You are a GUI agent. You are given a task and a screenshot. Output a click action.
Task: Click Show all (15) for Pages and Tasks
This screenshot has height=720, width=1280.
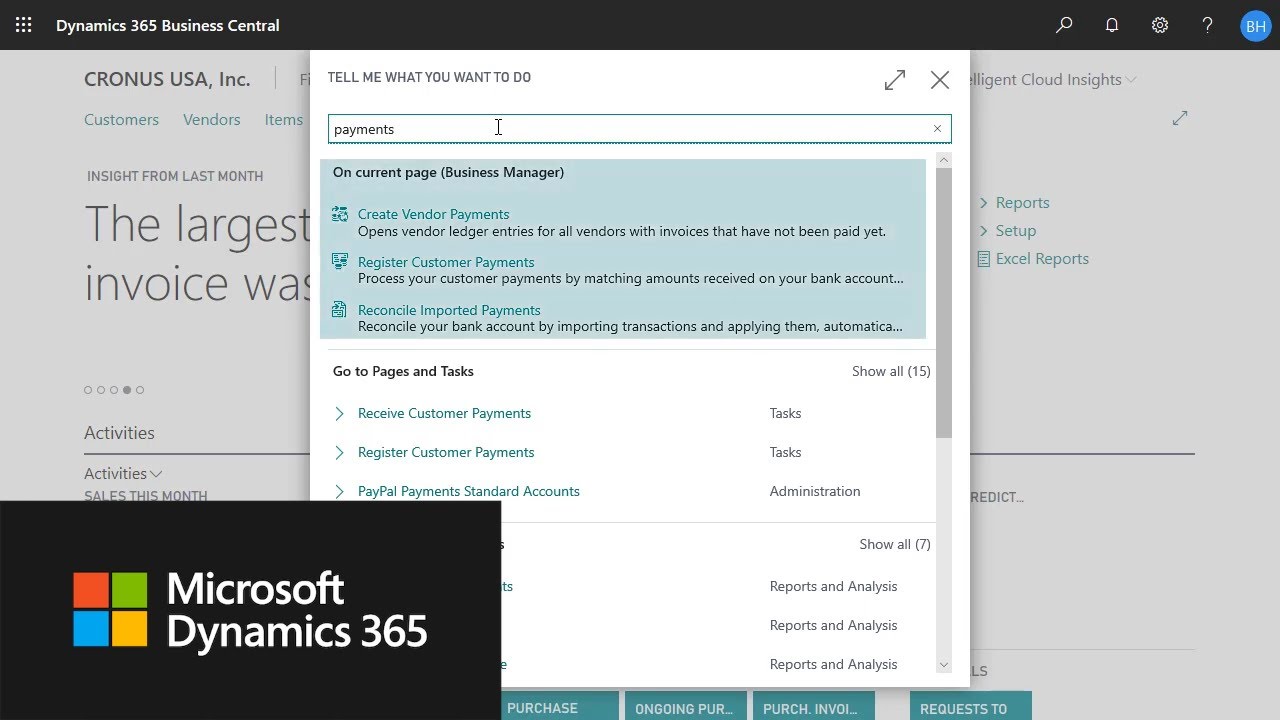pyautogui.click(x=890, y=371)
